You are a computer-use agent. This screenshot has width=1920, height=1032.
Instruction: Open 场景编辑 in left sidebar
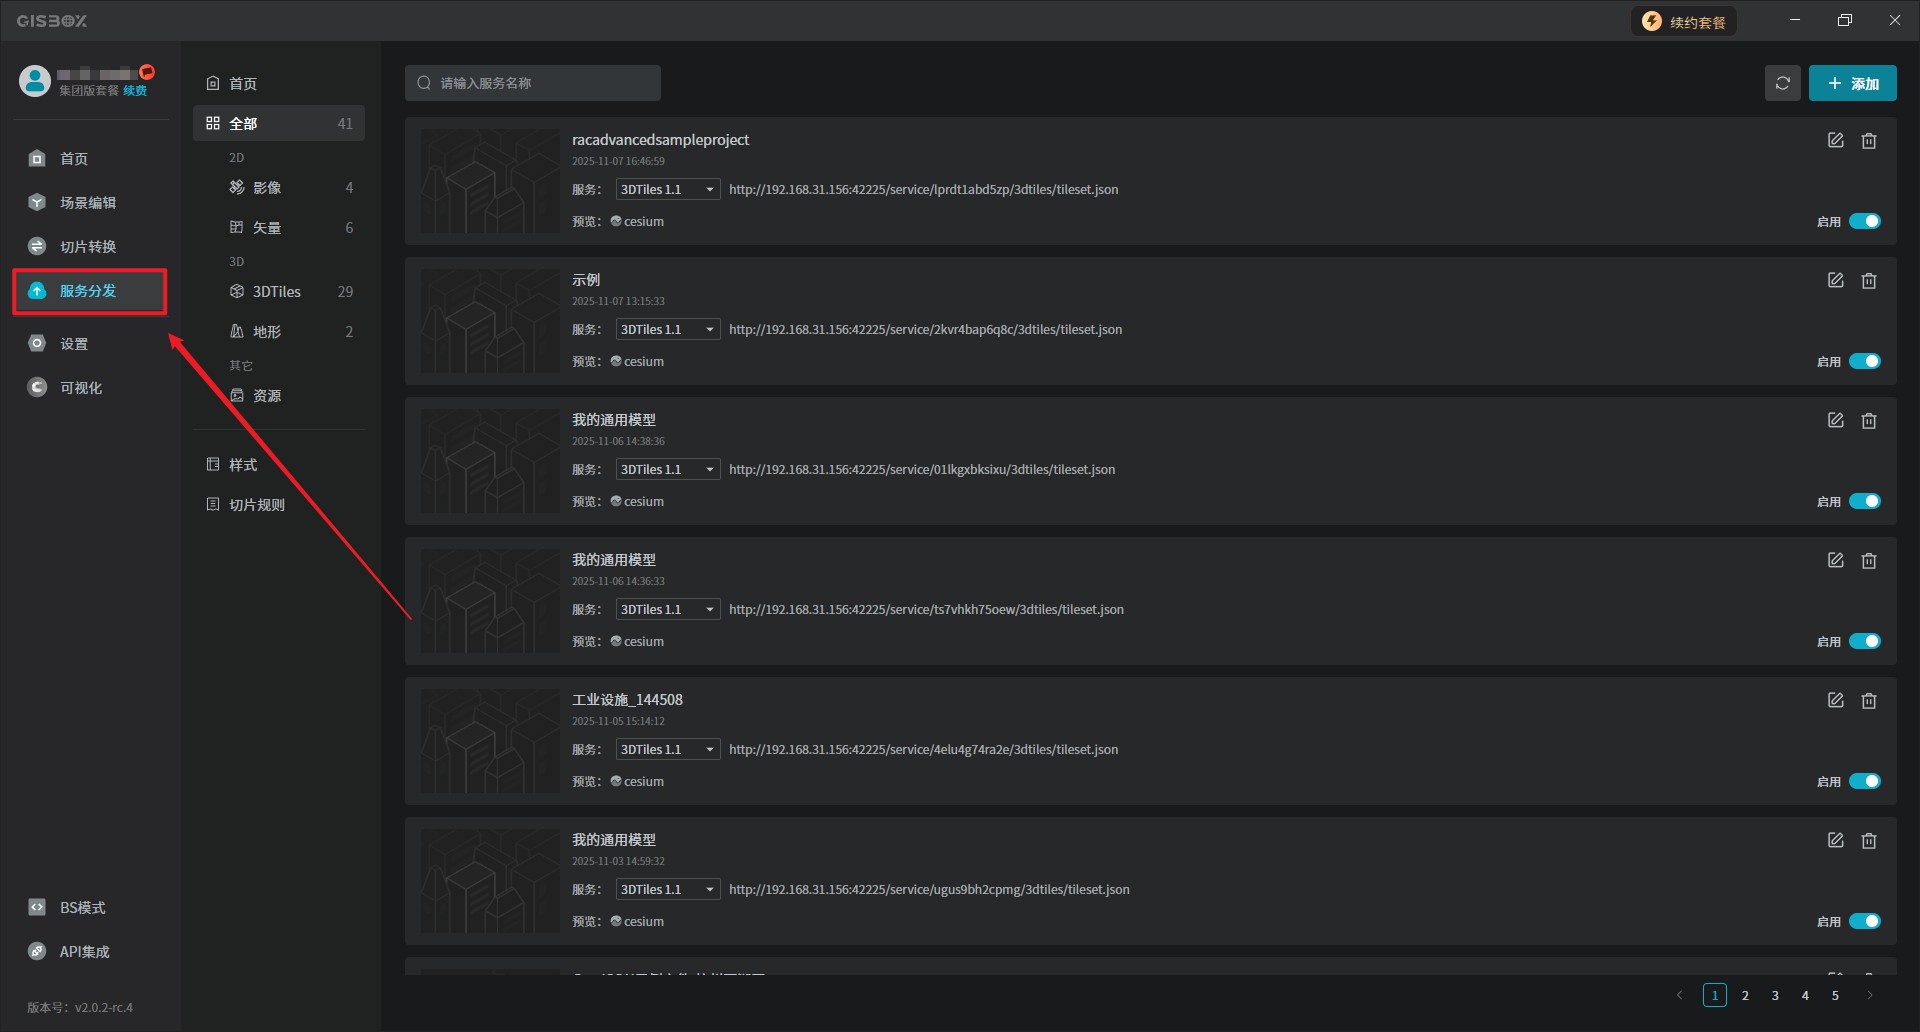(87, 203)
